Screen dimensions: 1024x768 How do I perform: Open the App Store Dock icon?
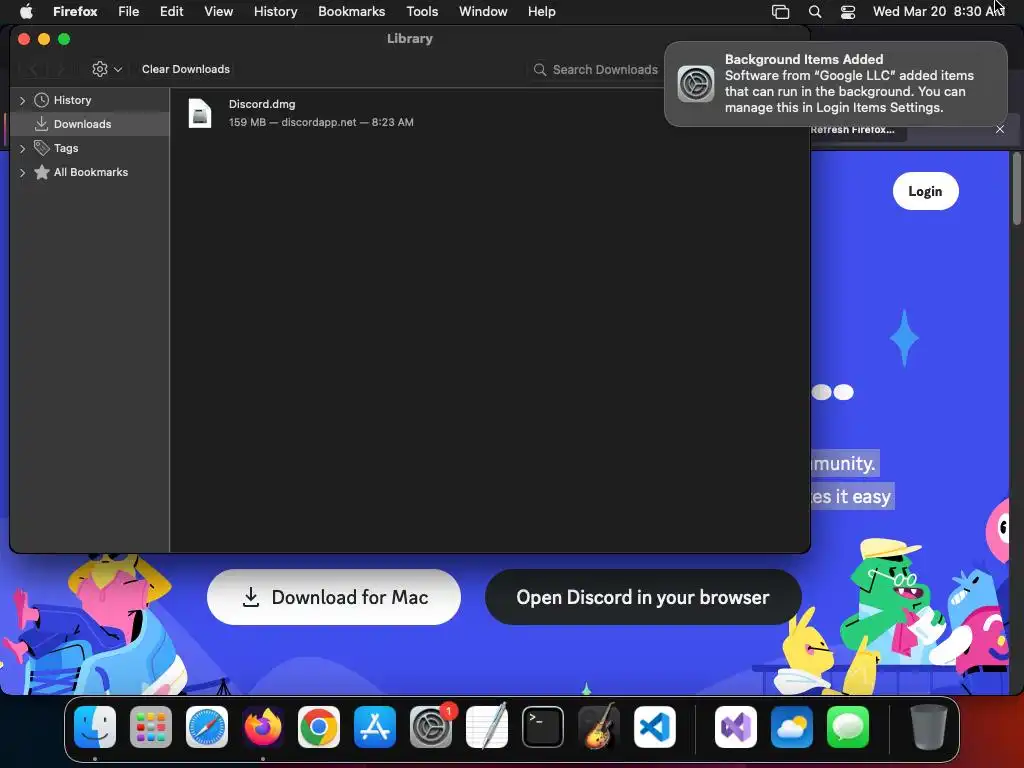375,727
